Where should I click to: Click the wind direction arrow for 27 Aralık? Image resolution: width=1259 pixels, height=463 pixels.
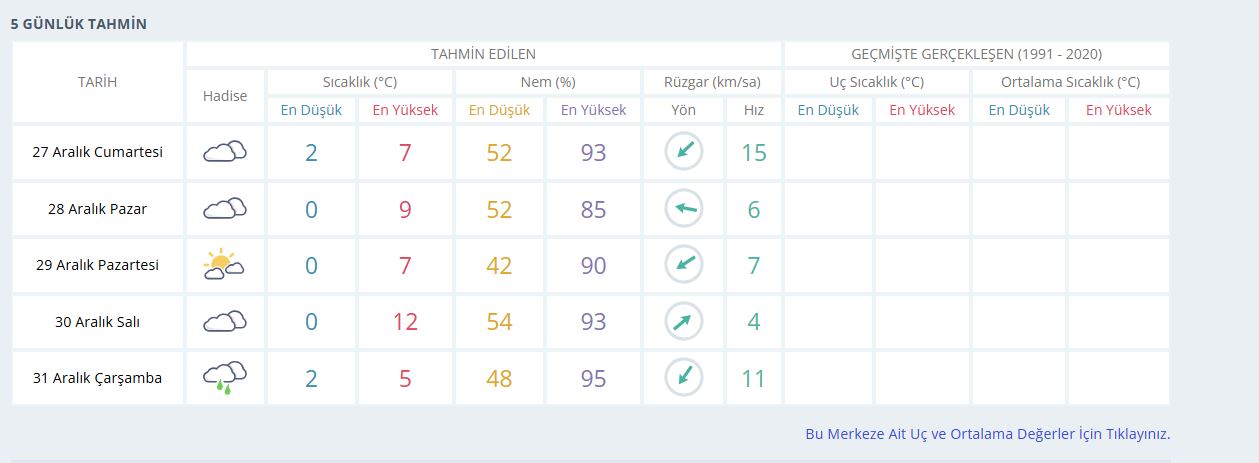click(x=684, y=152)
